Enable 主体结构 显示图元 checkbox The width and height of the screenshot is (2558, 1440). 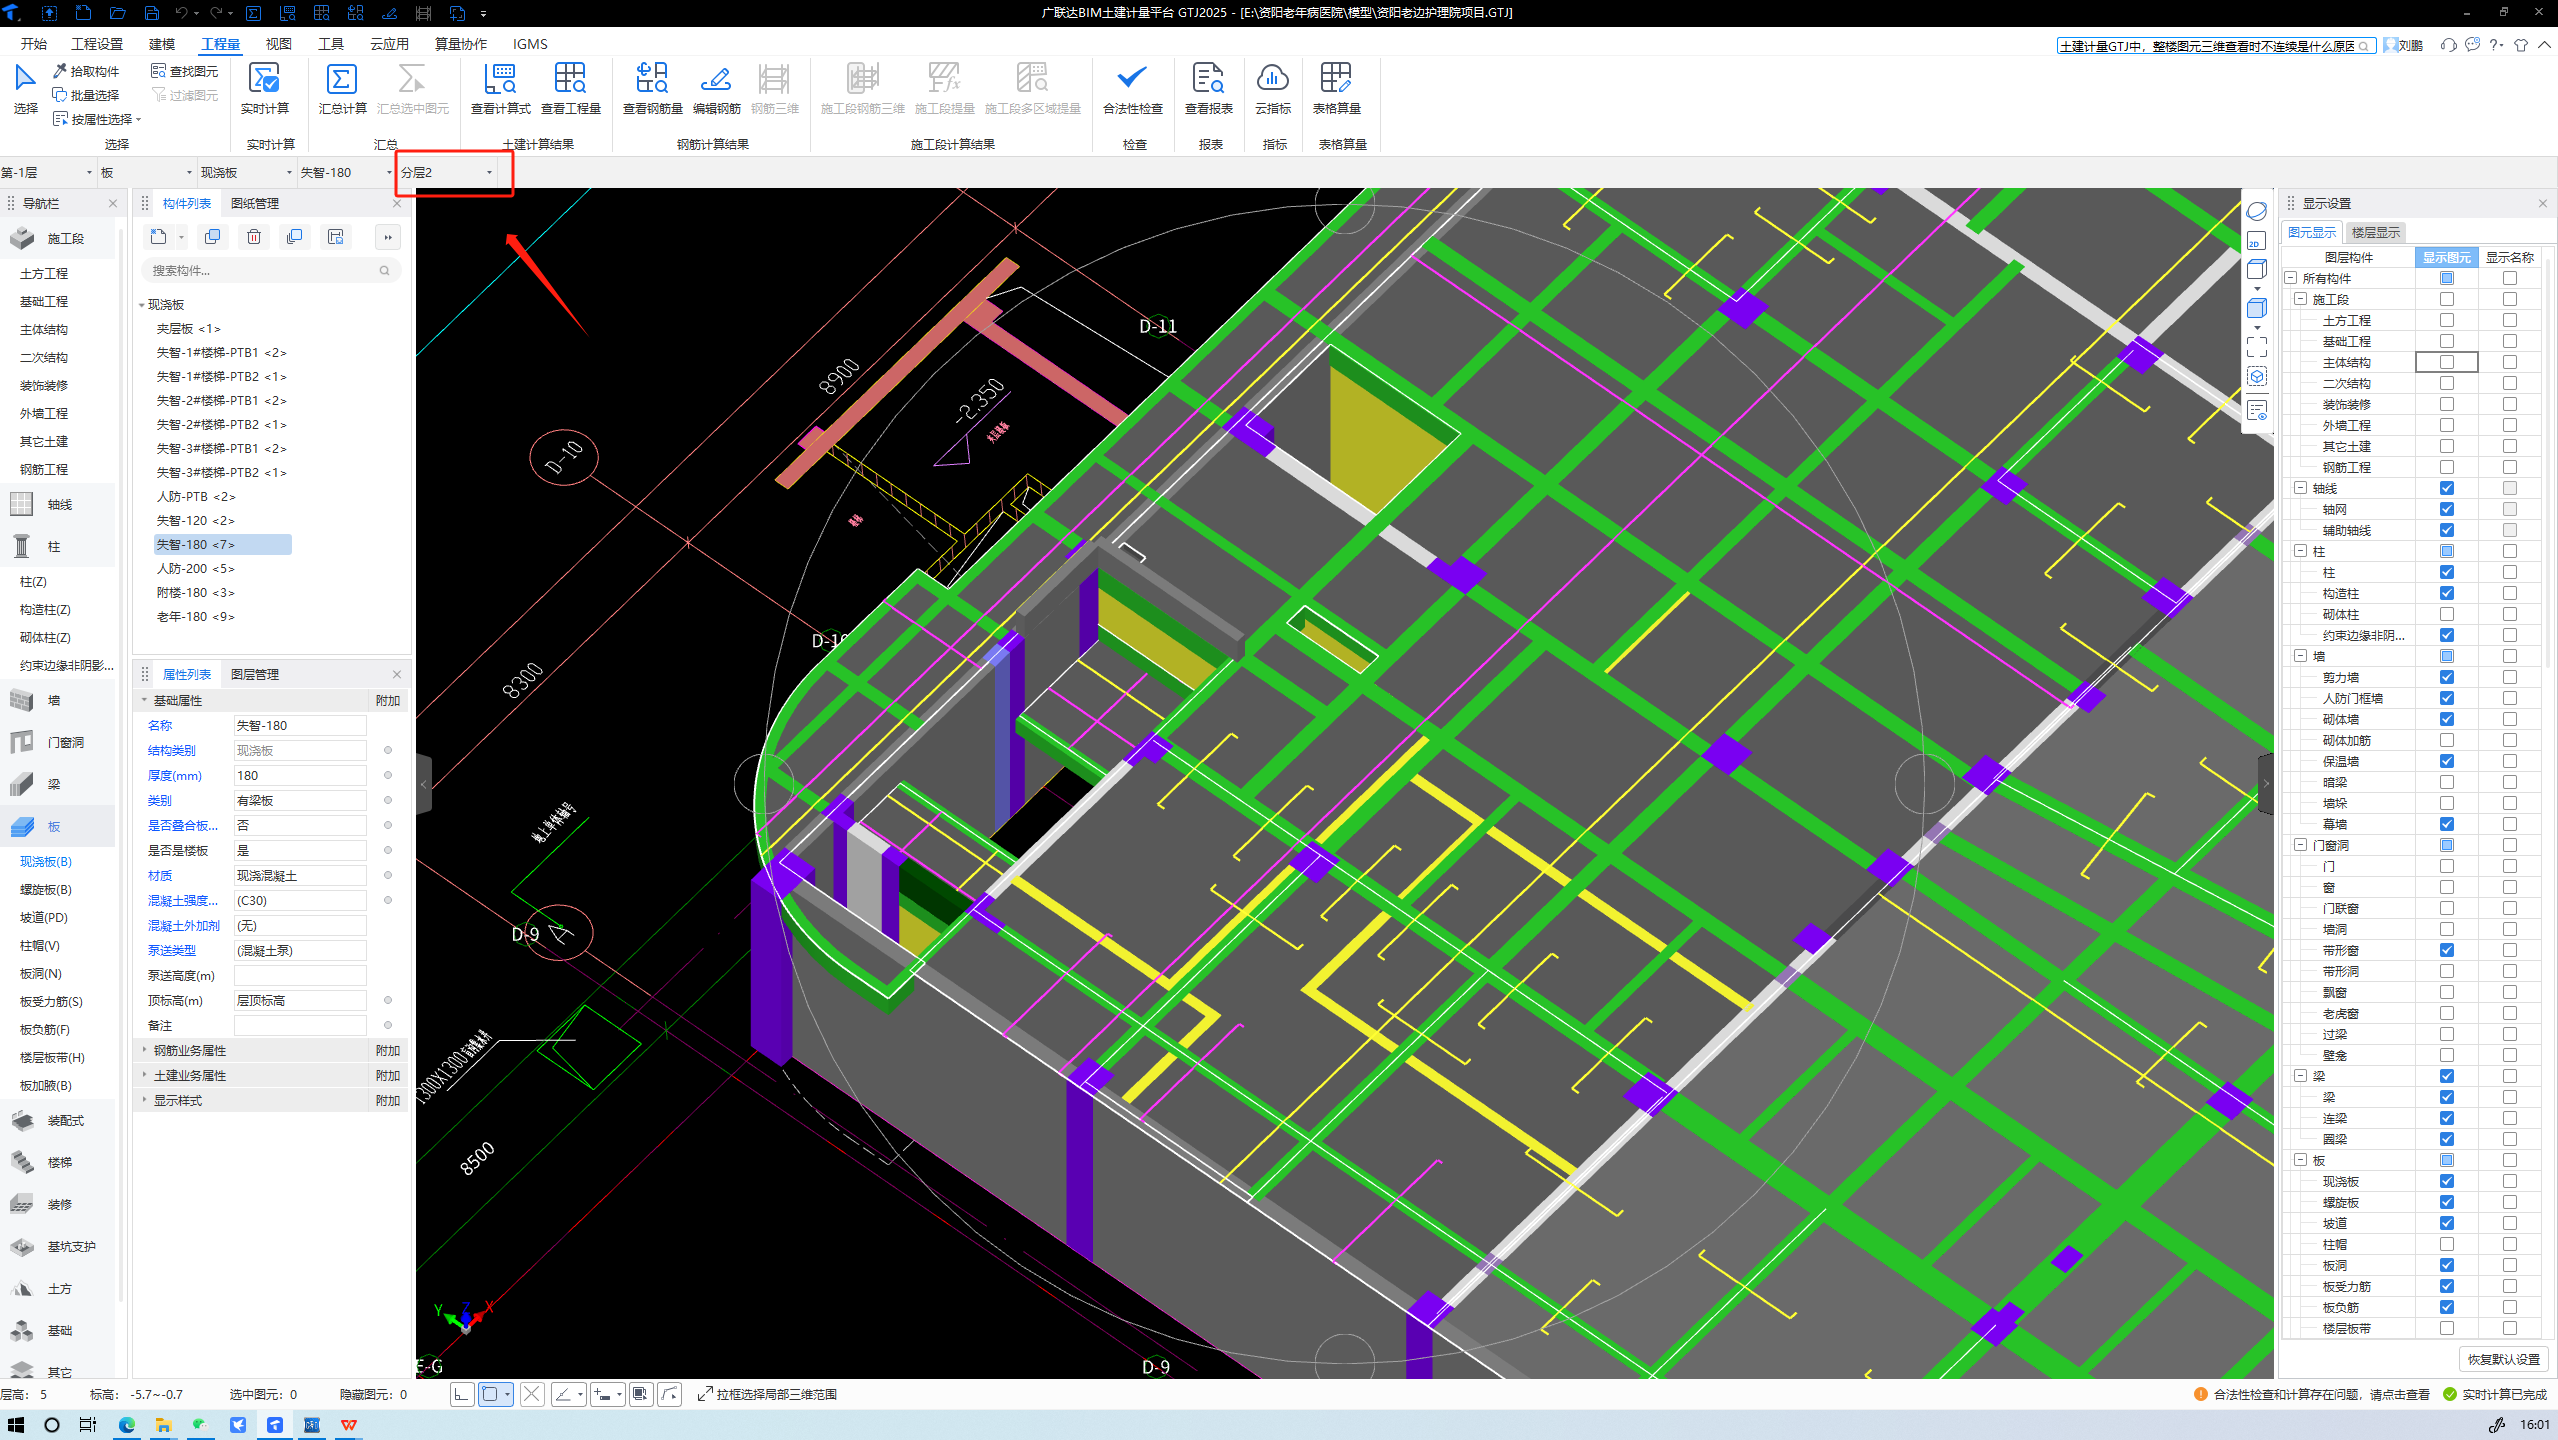[x=2447, y=362]
